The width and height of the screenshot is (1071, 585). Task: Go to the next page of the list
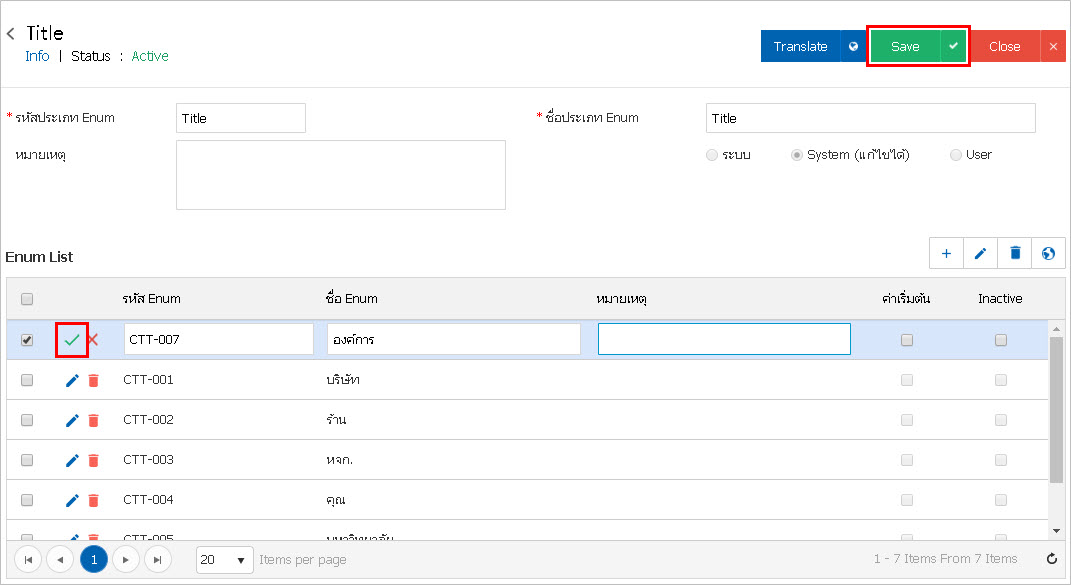click(126, 560)
